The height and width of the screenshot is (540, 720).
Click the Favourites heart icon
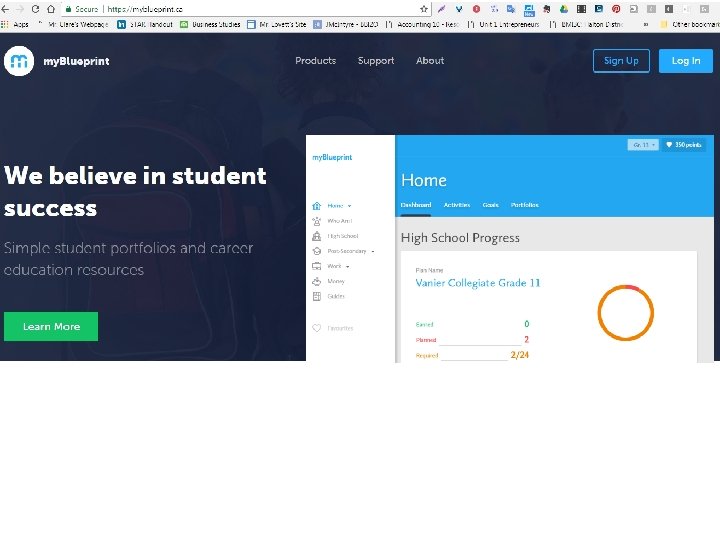(316, 328)
